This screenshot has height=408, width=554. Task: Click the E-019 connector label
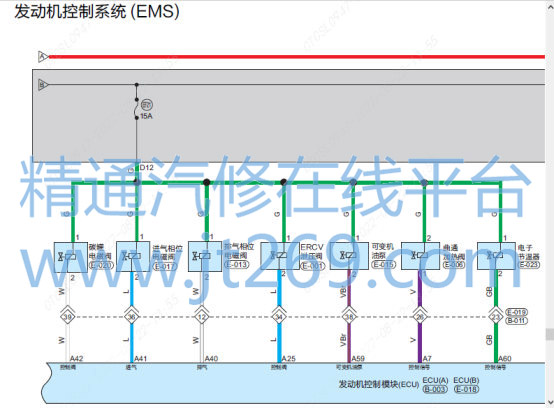(x=517, y=312)
